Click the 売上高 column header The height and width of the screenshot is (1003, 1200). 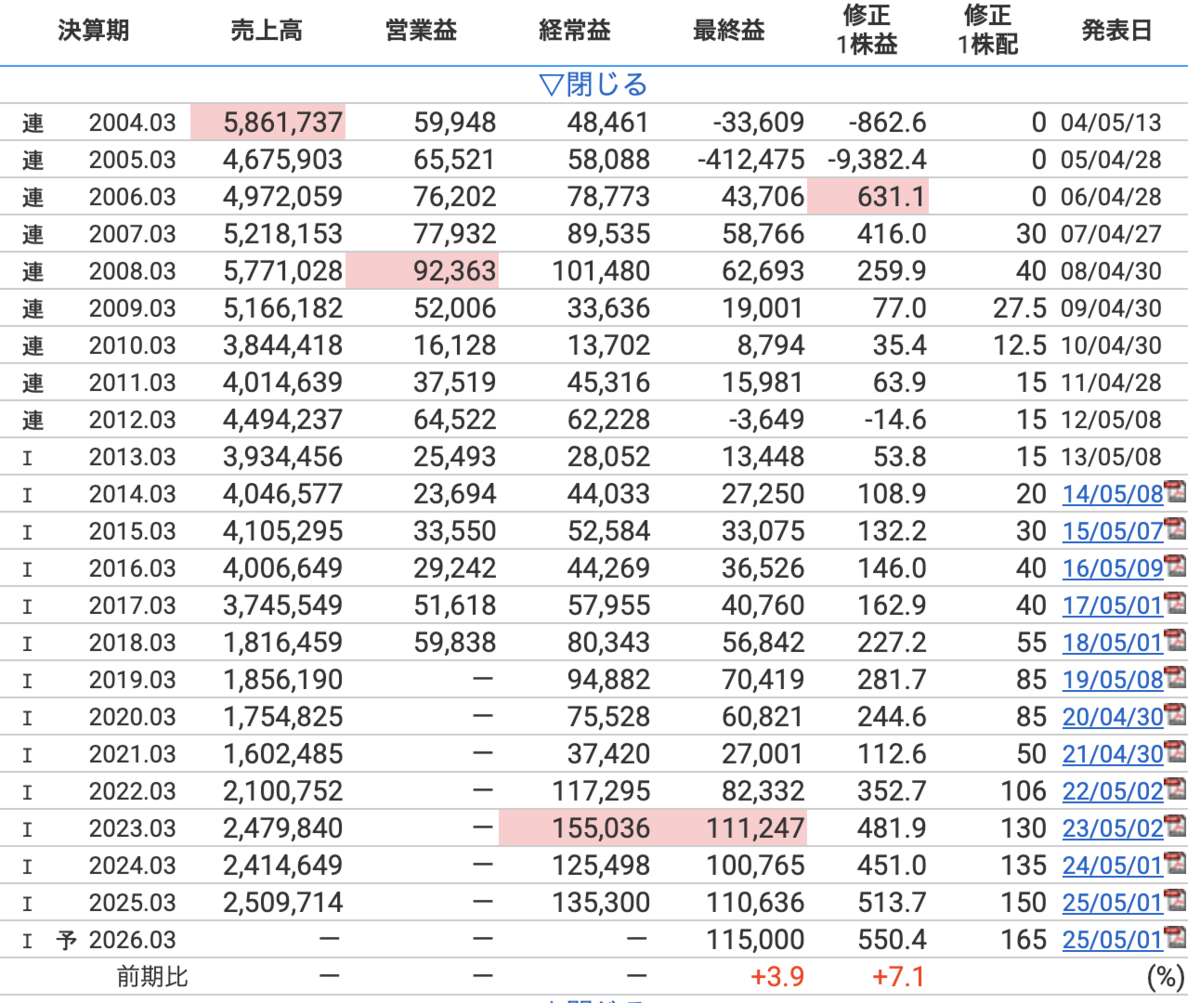click(266, 31)
